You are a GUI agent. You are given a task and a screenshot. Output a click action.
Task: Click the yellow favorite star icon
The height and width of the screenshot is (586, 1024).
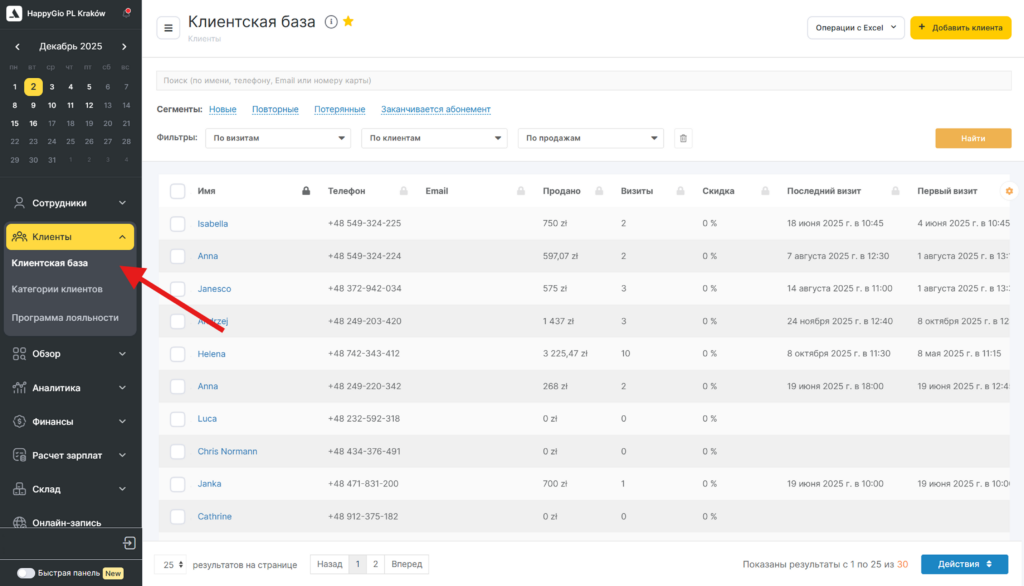point(348,22)
